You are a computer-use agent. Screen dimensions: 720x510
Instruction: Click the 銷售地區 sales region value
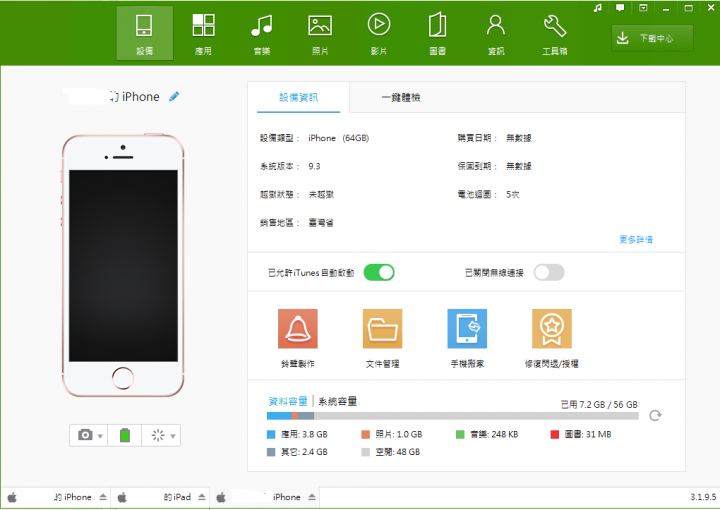(321, 223)
